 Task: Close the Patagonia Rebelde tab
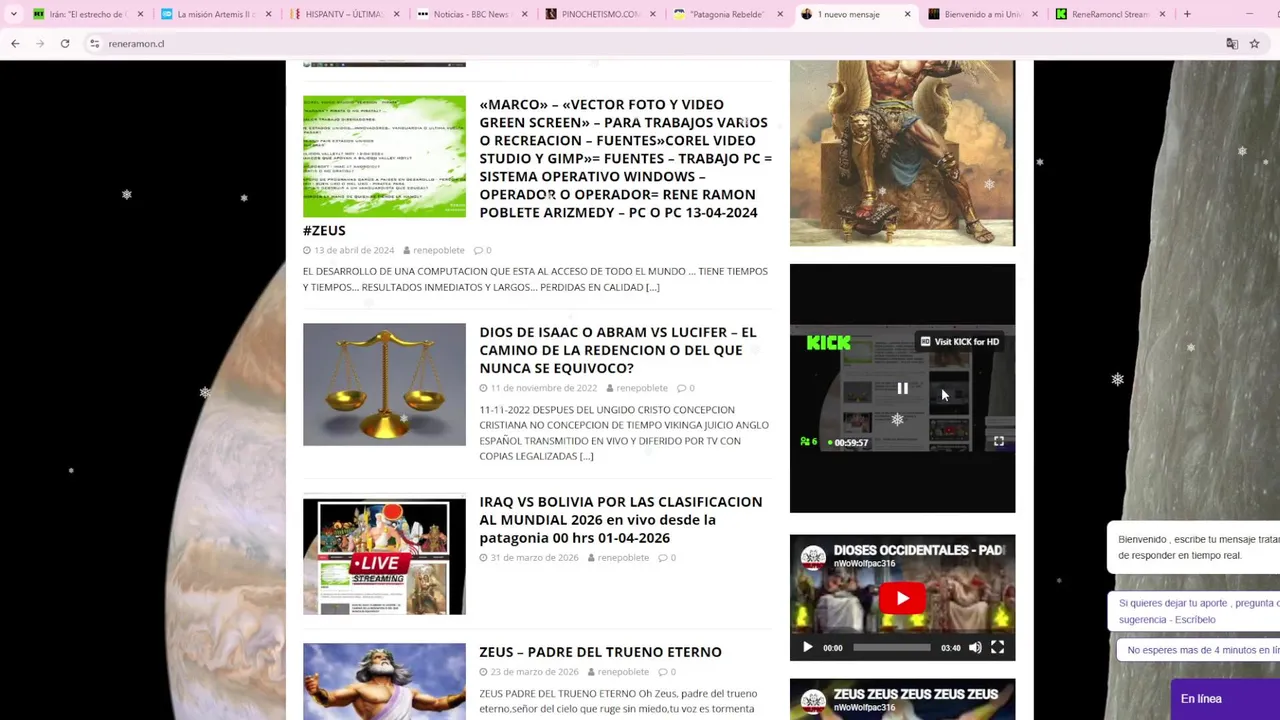780,14
